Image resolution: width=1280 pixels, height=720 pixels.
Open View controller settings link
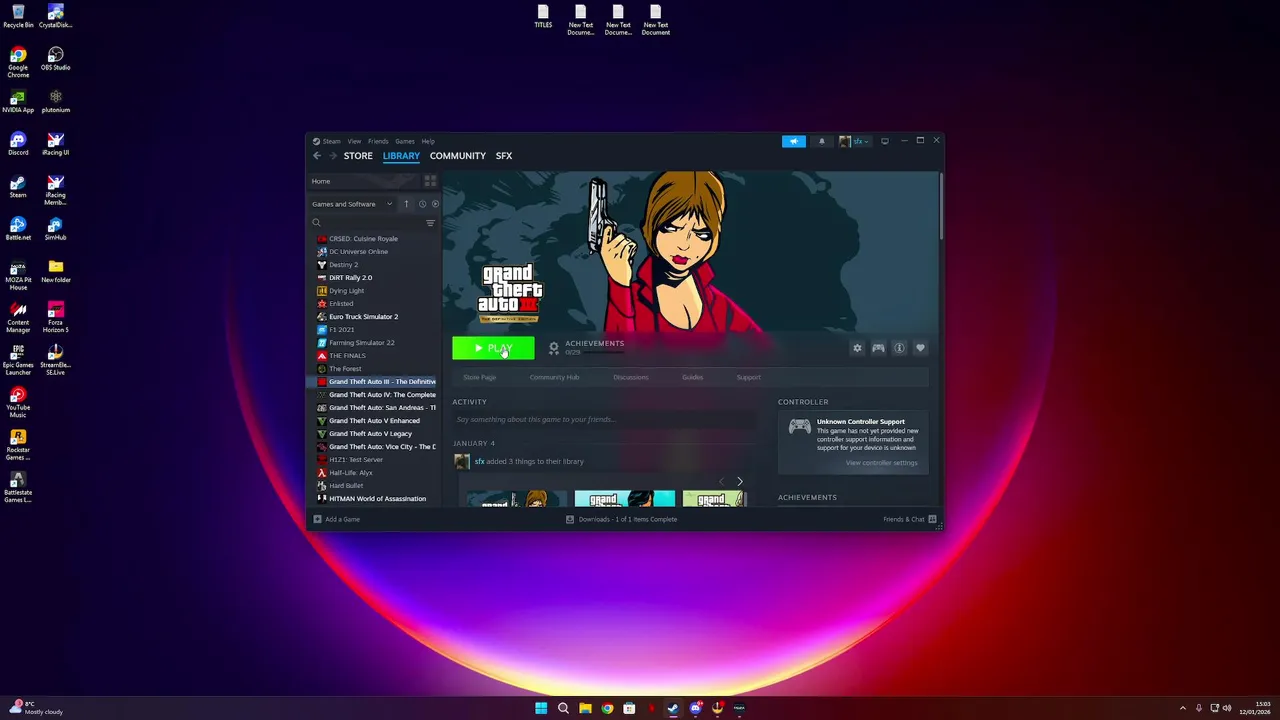tap(881, 463)
